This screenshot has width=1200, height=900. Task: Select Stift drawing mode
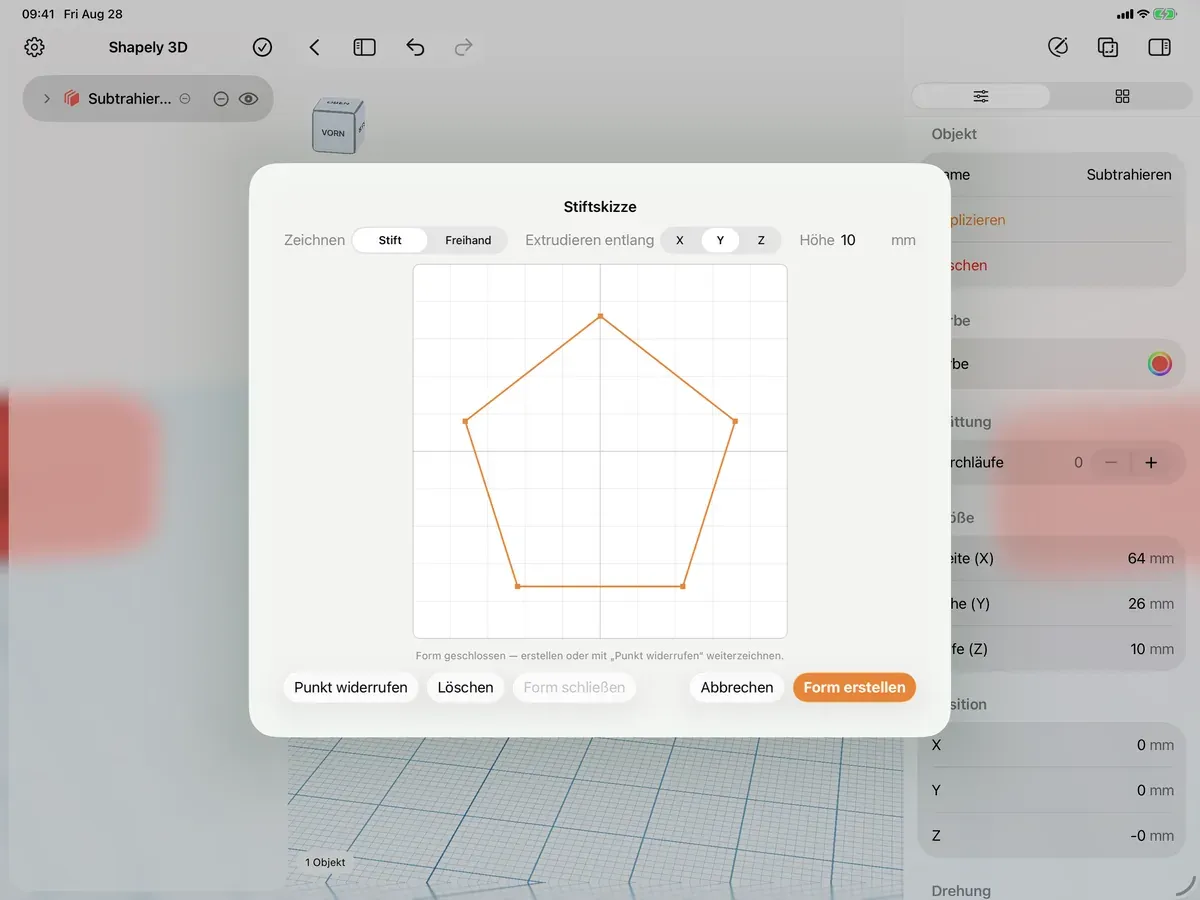click(x=390, y=240)
